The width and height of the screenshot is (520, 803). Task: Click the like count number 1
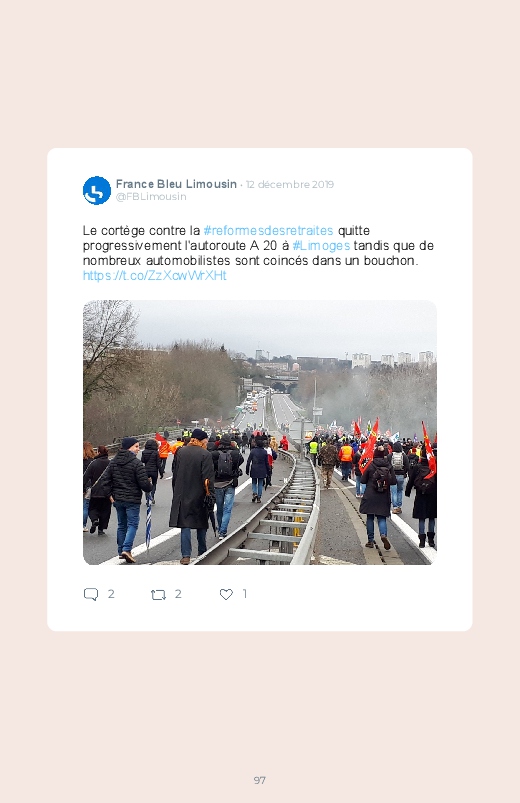click(x=245, y=594)
